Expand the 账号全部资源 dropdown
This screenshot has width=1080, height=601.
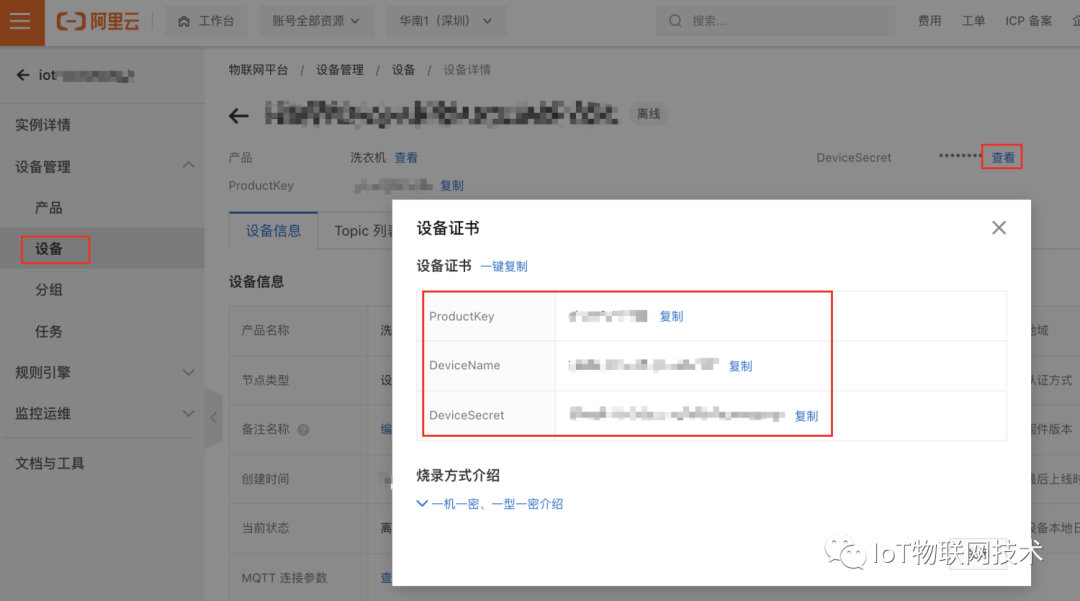point(316,21)
